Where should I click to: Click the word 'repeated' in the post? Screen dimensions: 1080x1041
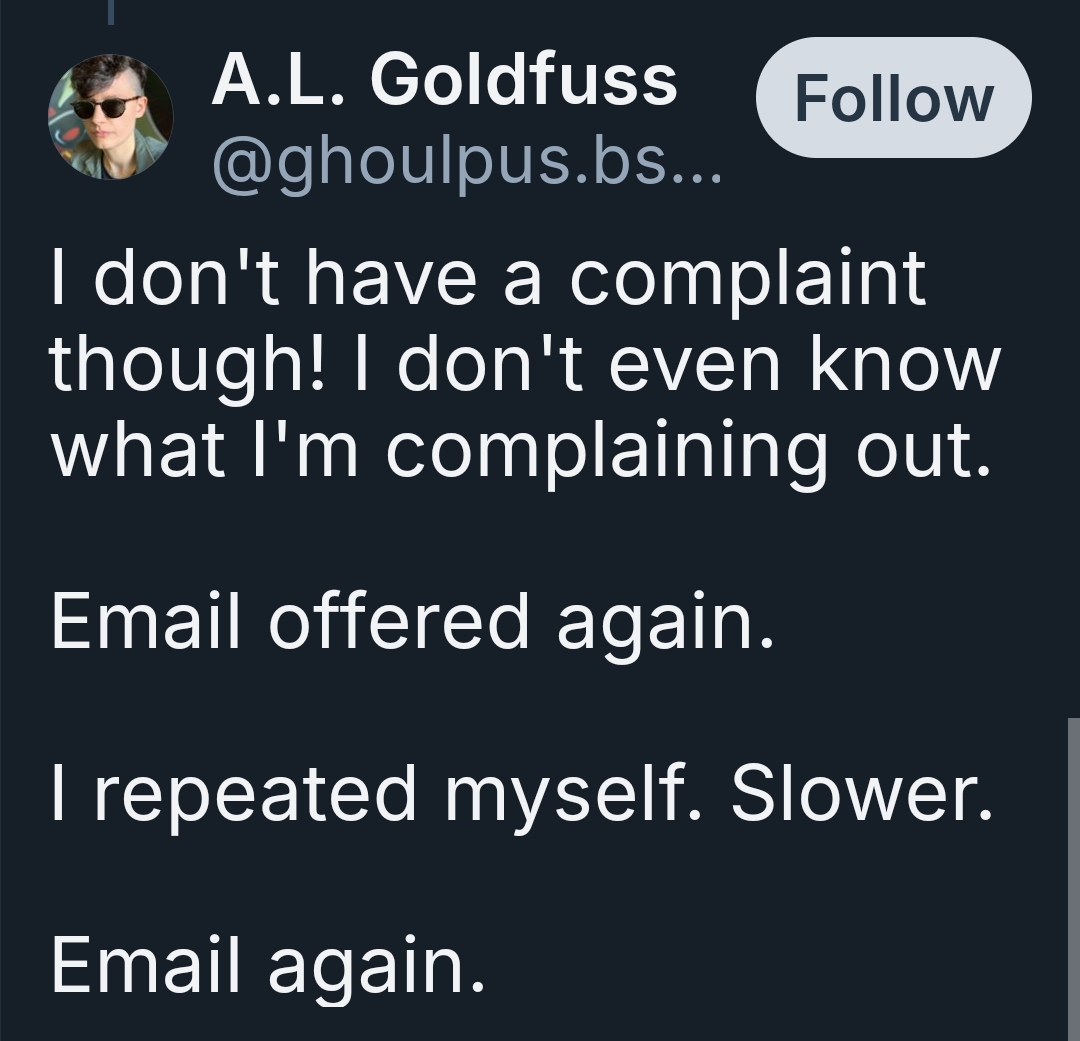coord(255,796)
